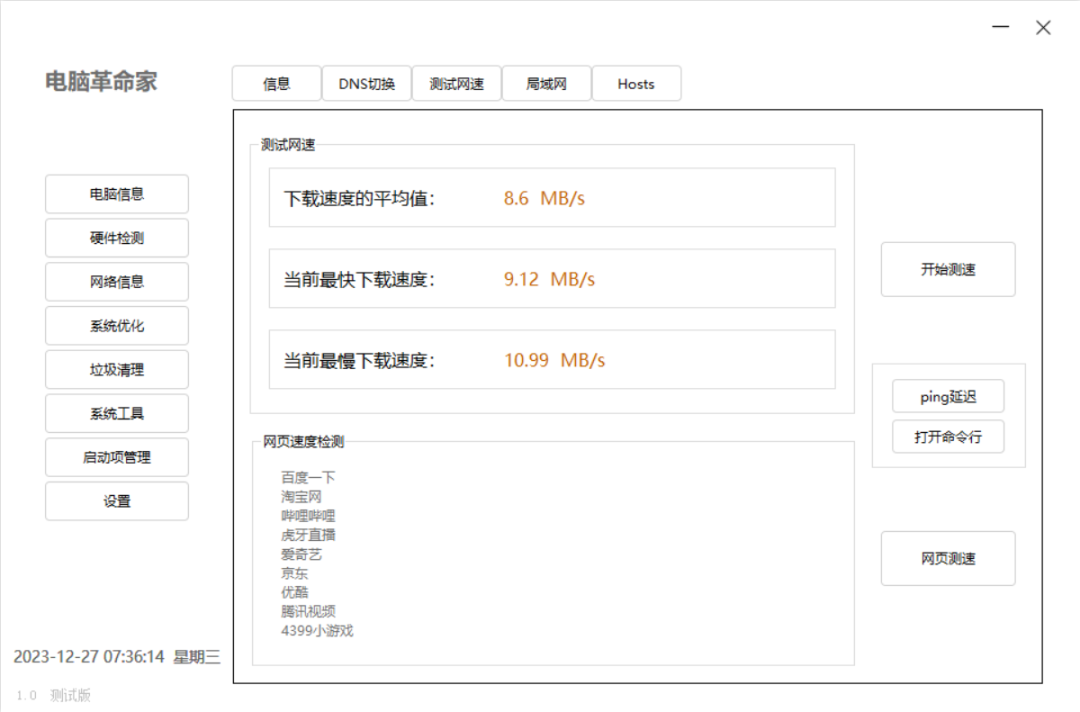1080x712 pixels.
Task: Click the 垃圾清理 sidebar button
Action: click(x=117, y=370)
